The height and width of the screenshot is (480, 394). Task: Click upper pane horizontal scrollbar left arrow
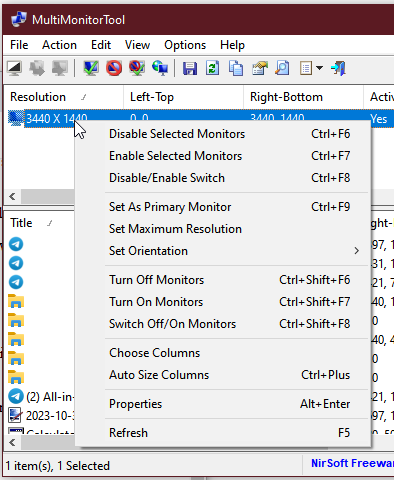pos(12,196)
